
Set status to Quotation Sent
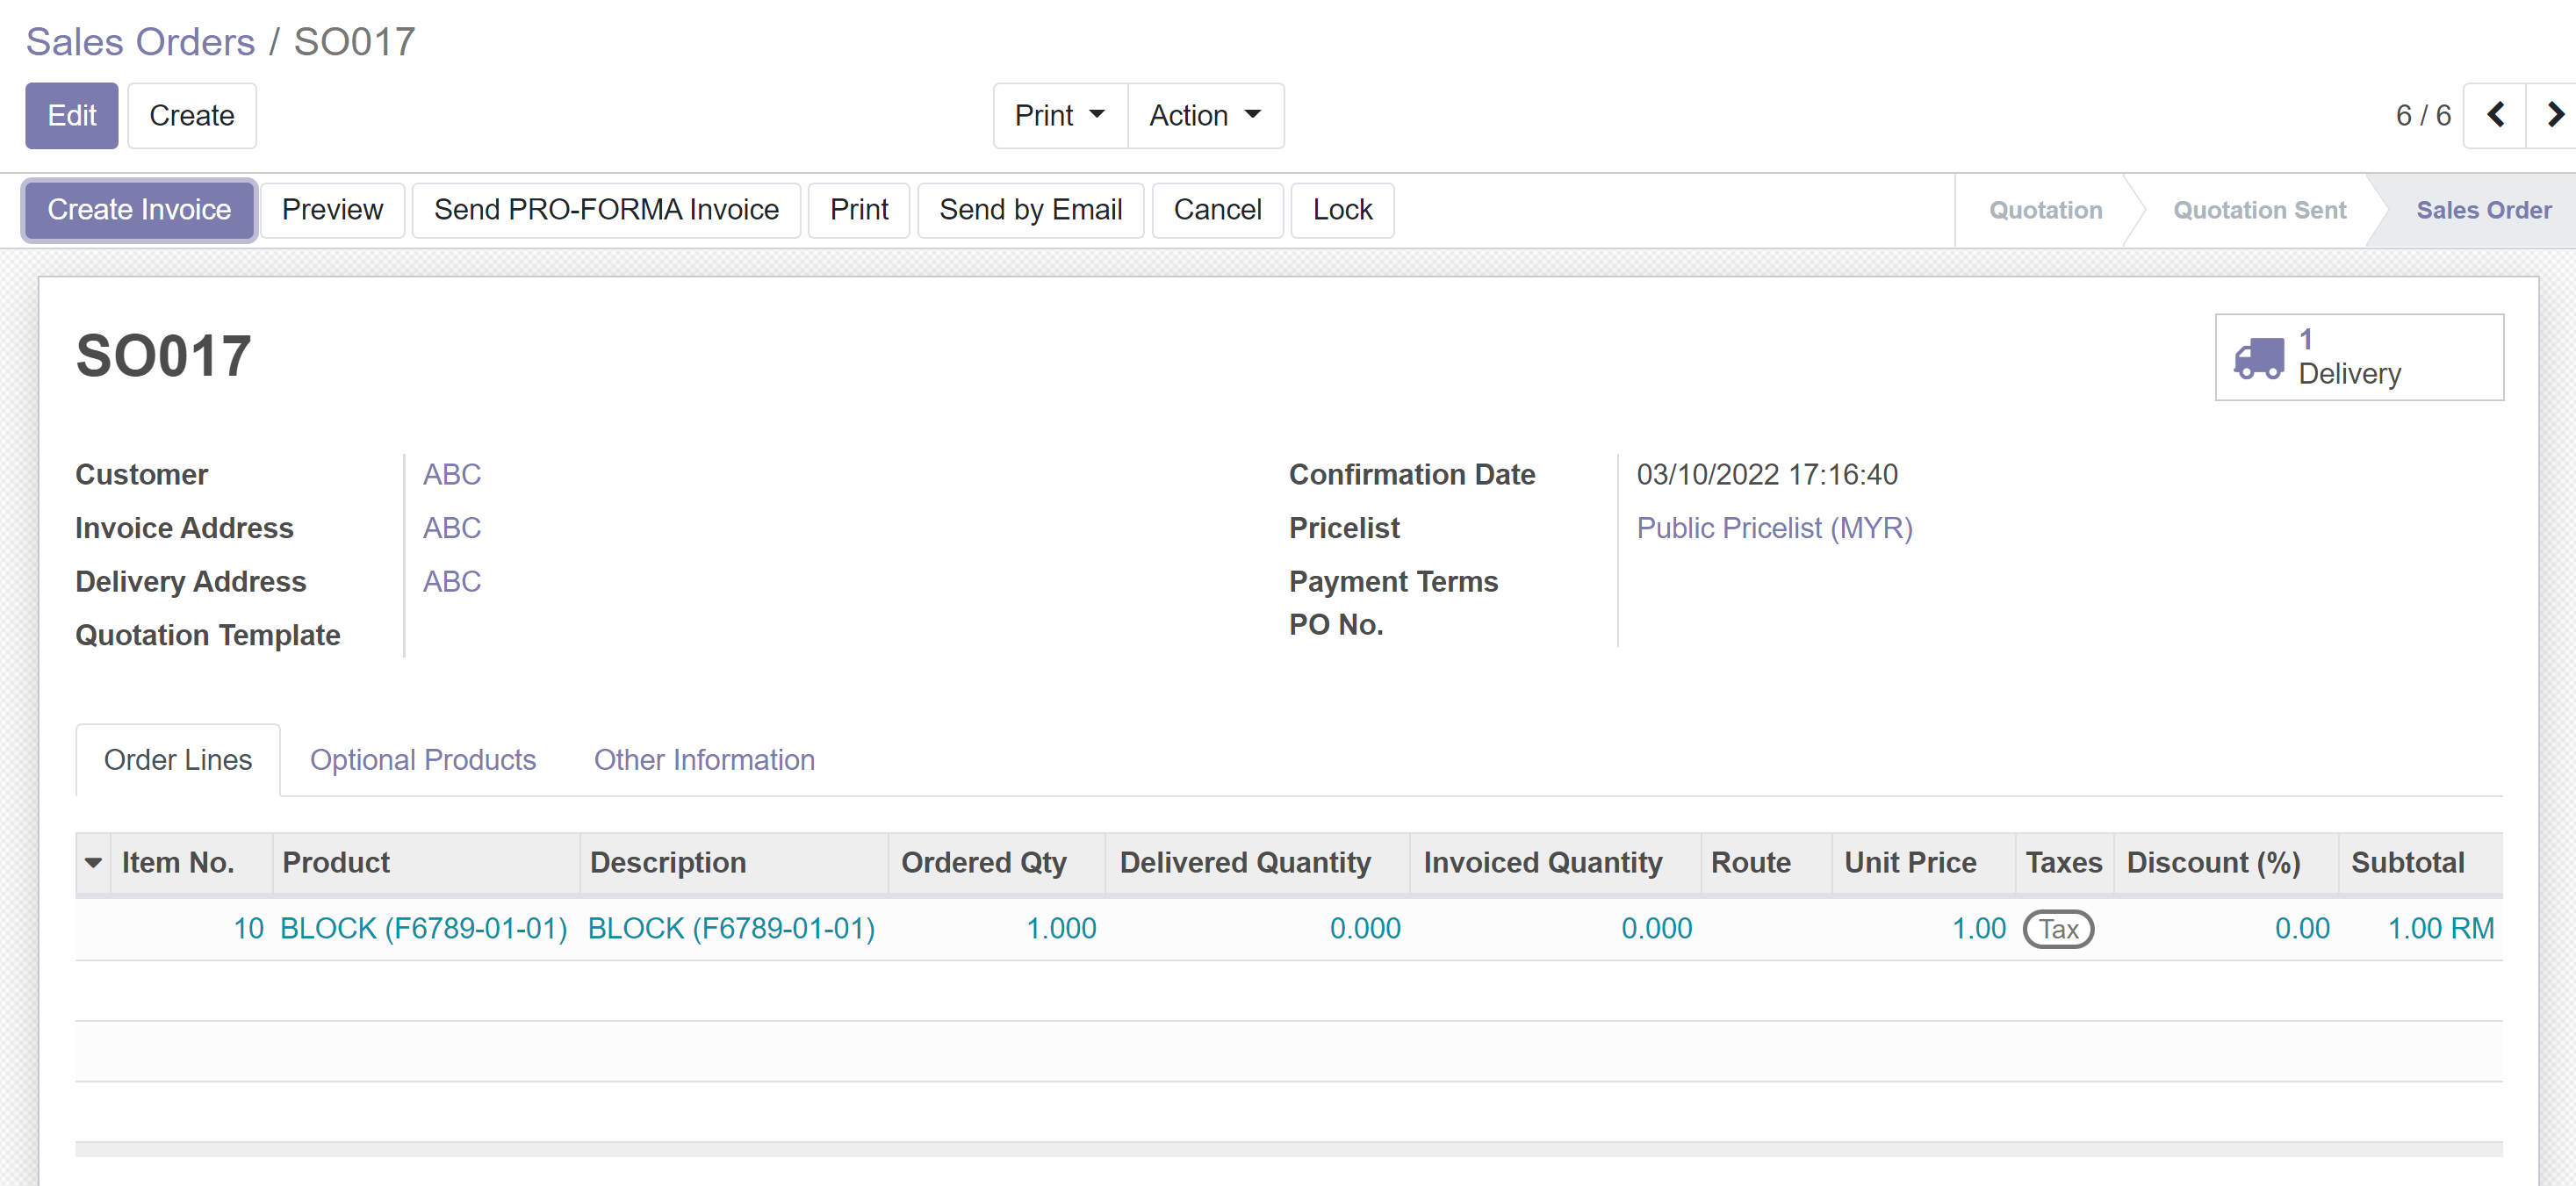pyautogui.click(x=2259, y=210)
